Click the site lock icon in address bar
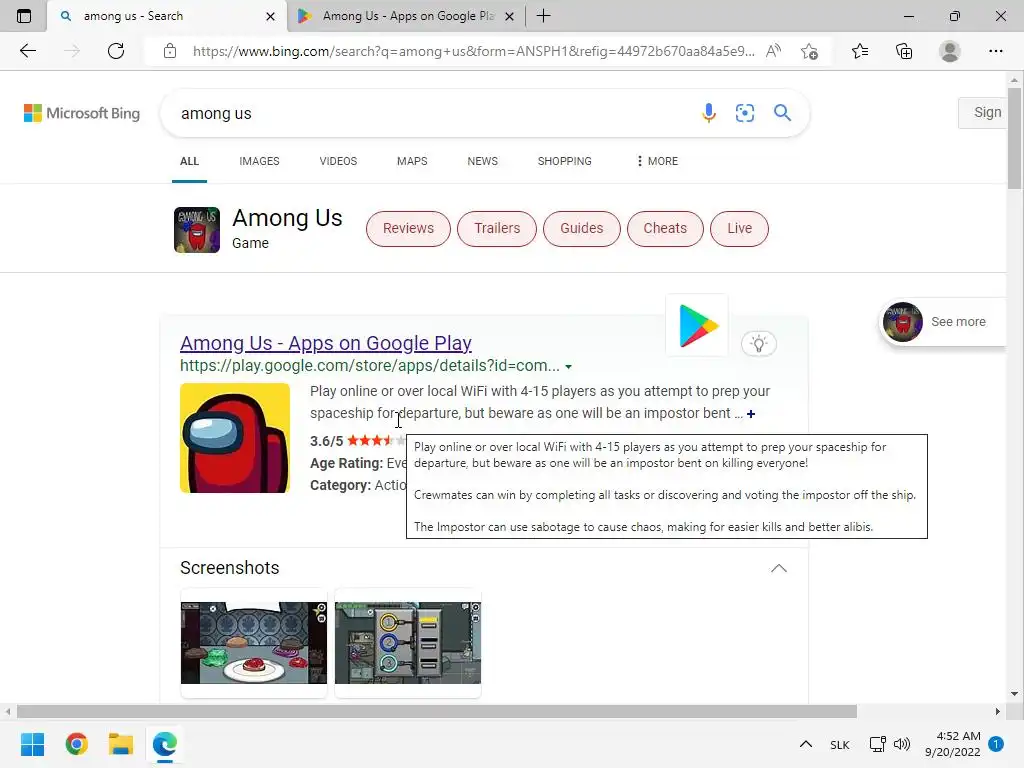 pyautogui.click(x=170, y=51)
